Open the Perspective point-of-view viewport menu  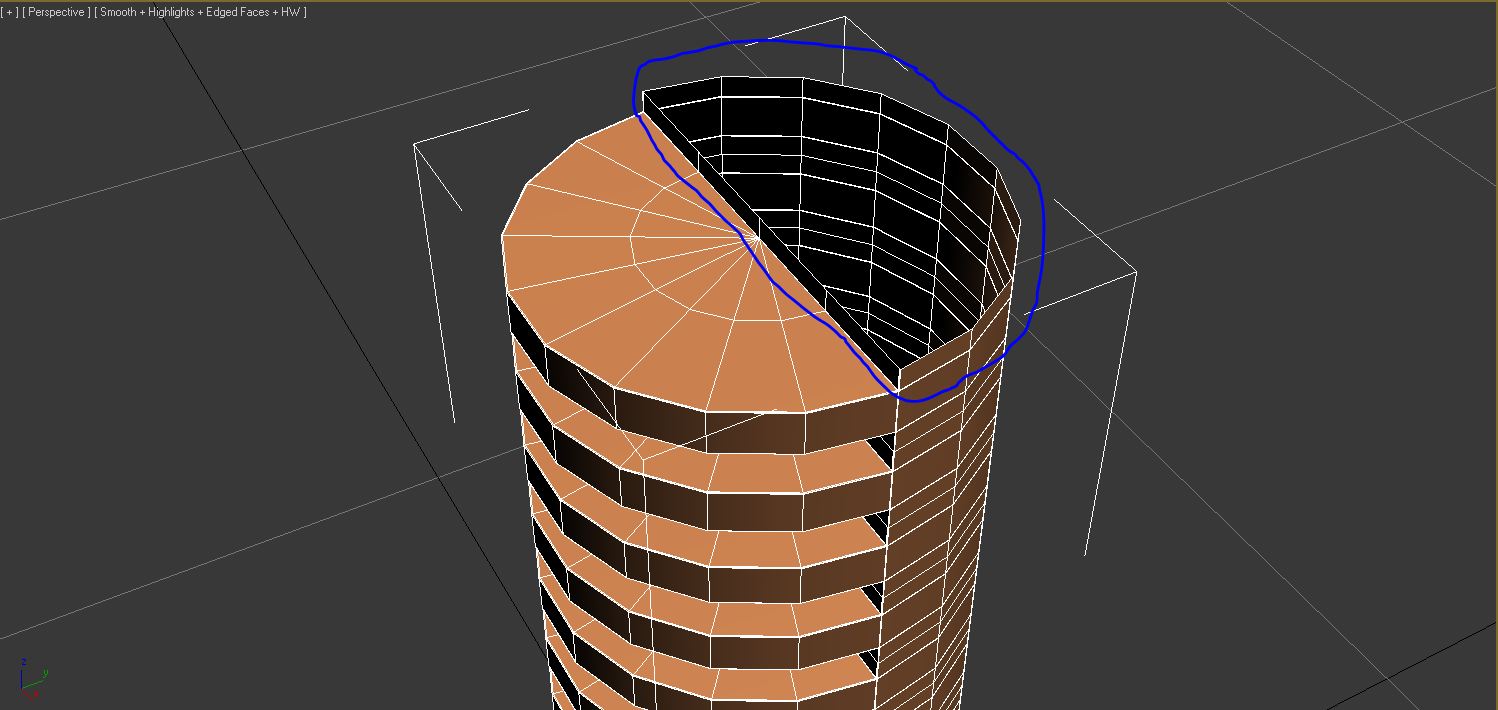point(56,12)
